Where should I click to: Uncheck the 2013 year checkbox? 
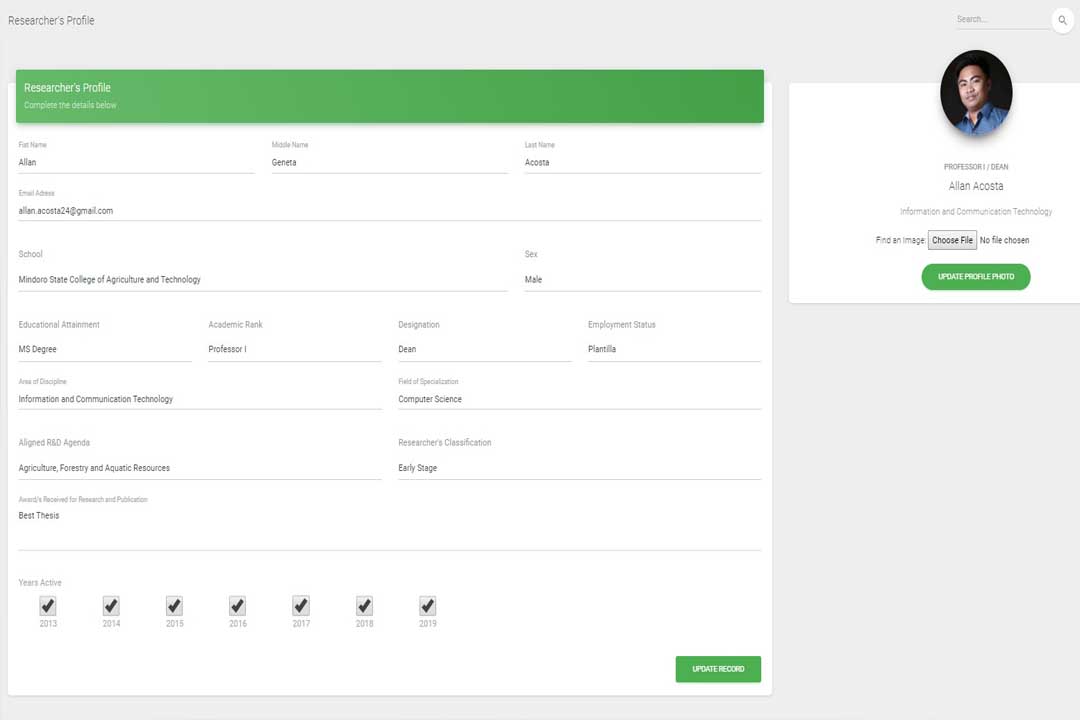[48, 606]
